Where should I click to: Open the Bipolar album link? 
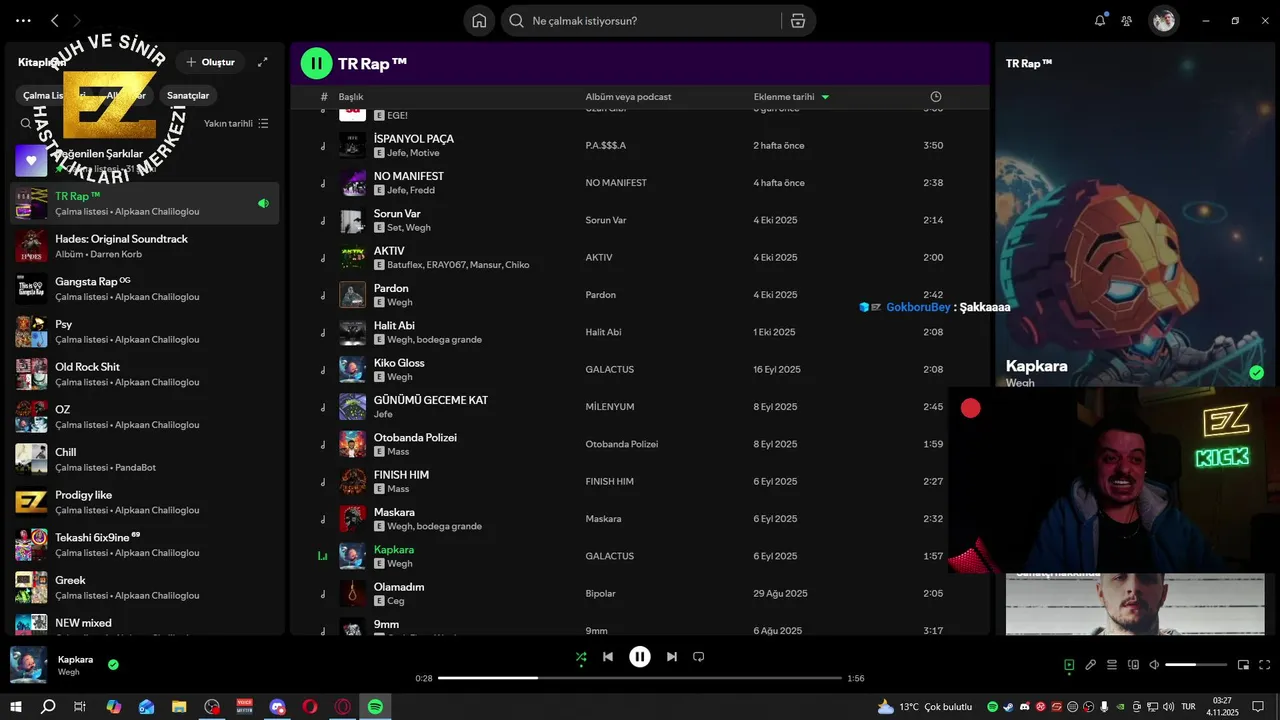point(601,594)
